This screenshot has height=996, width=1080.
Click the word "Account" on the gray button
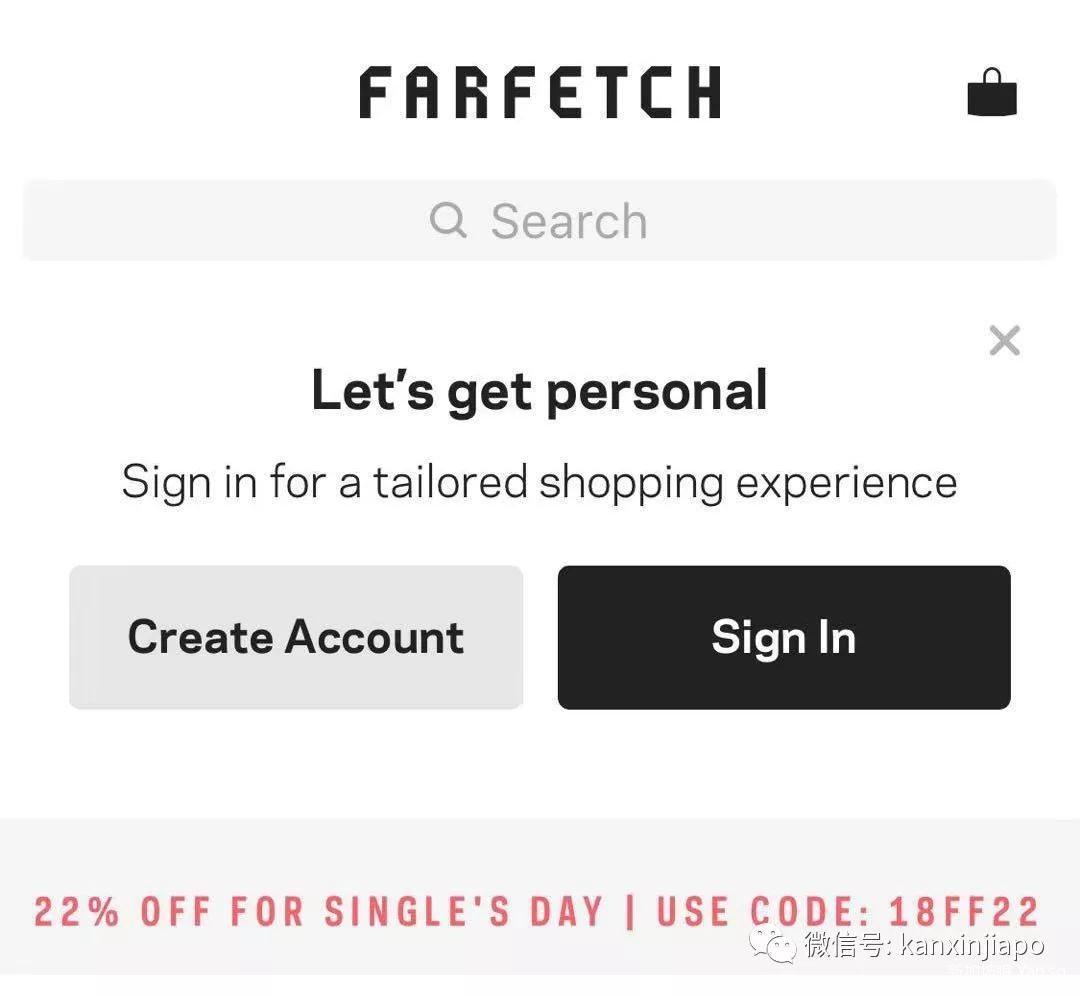[375, 637]
